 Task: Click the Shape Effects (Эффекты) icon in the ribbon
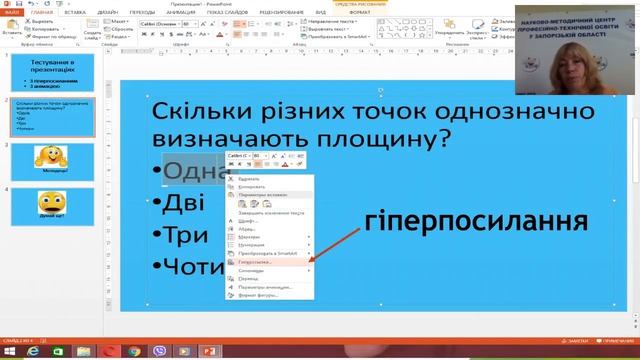click(x=495, y=37)
